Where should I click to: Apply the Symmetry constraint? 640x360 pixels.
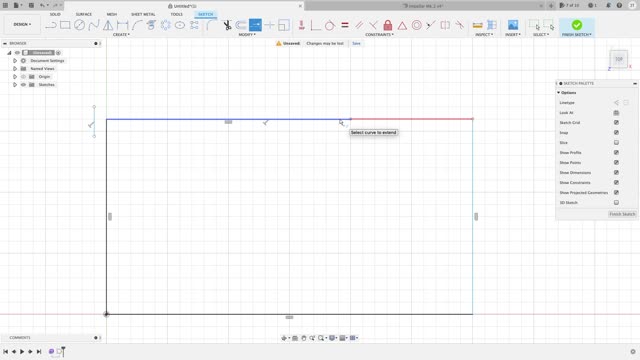pos(445,25)
